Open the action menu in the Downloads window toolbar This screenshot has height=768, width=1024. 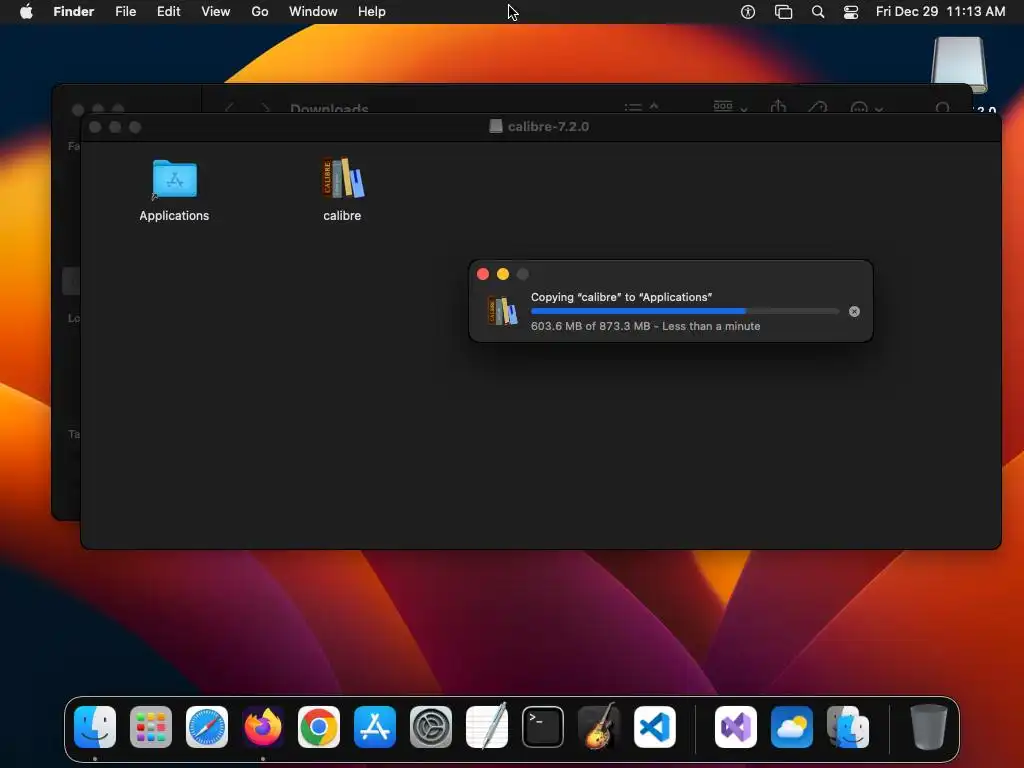[867, 108]
